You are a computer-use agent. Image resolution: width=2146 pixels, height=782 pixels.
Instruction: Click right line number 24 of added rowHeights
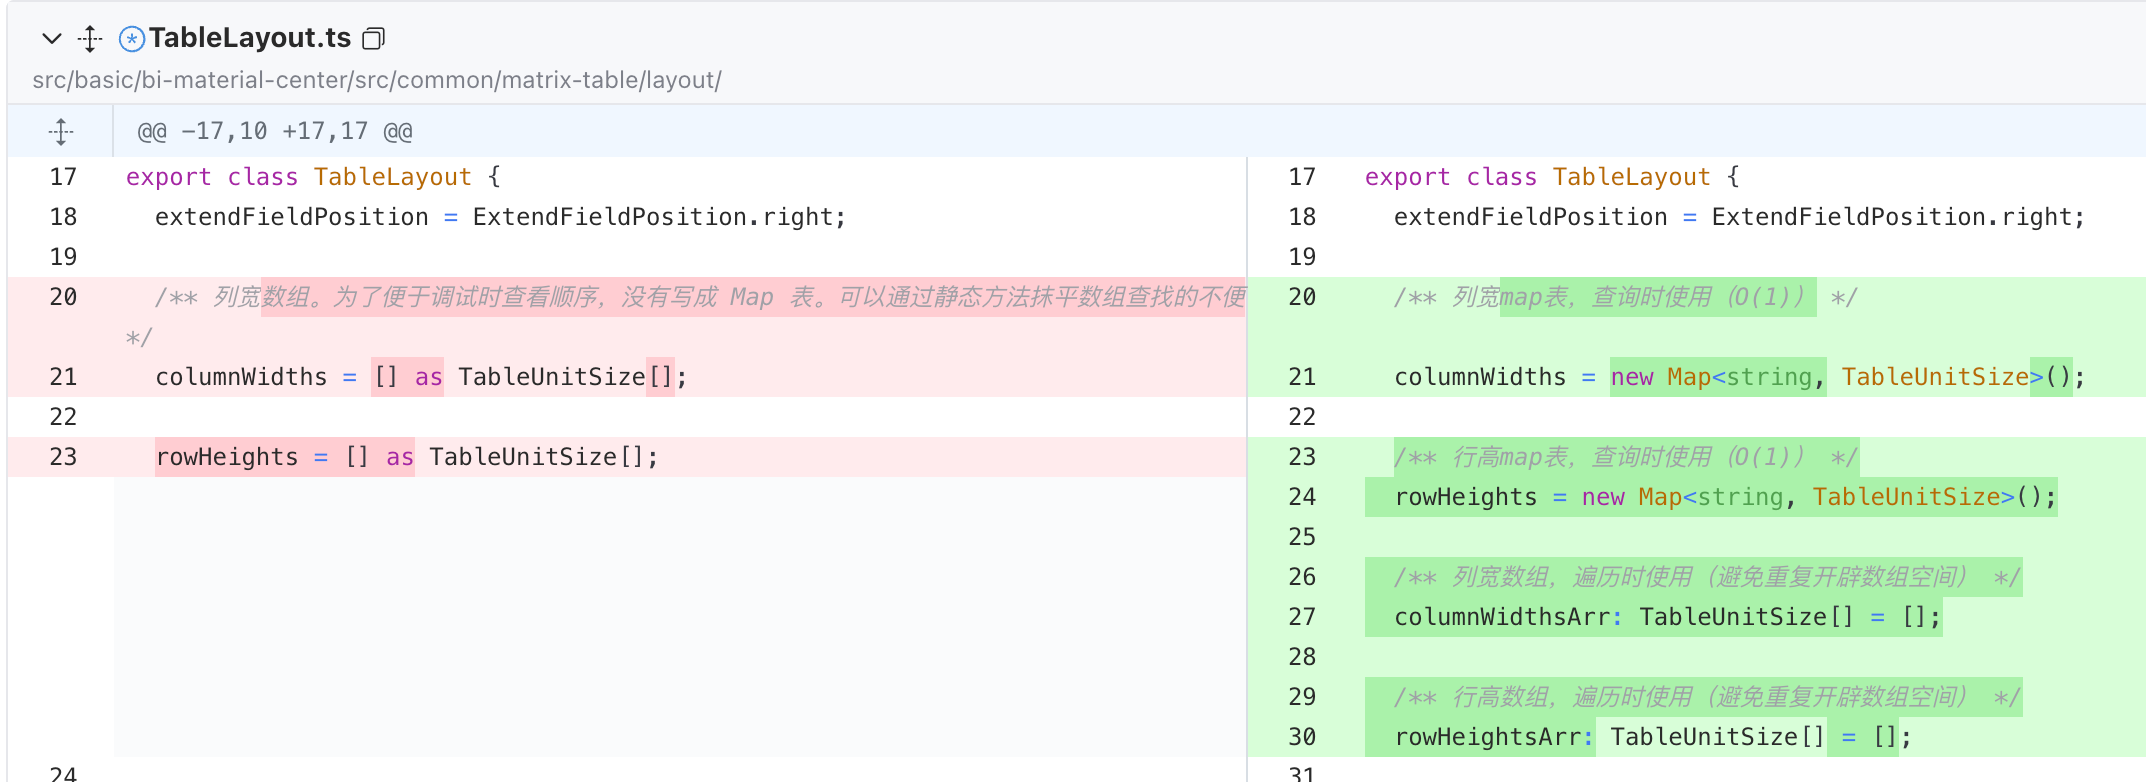(1302, 497)
